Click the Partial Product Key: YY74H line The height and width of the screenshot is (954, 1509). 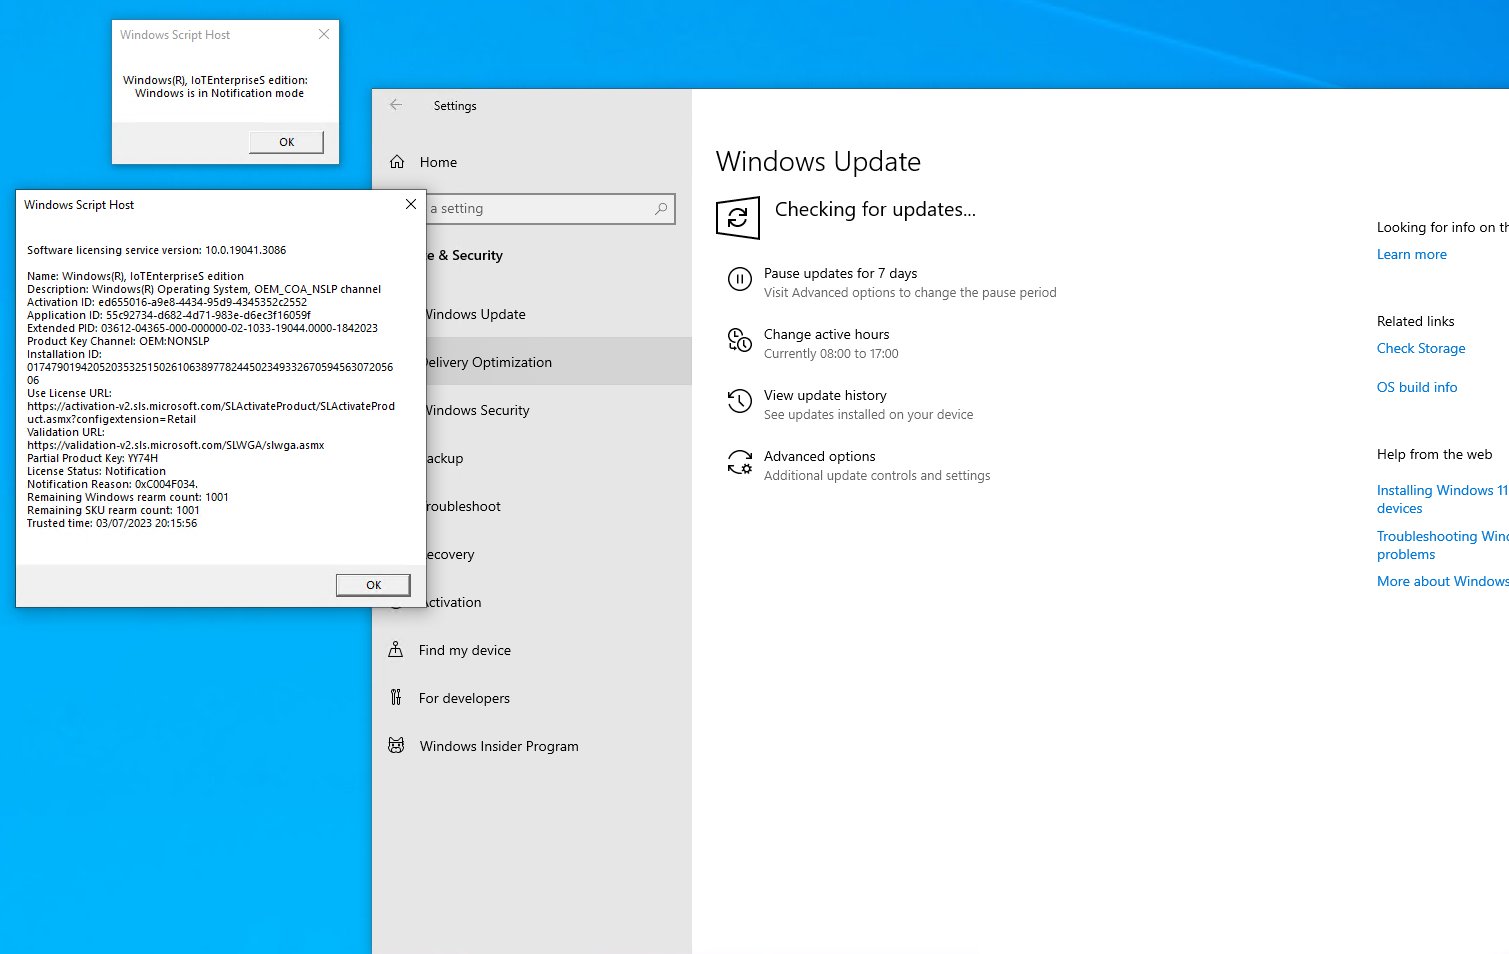[92, 458]
